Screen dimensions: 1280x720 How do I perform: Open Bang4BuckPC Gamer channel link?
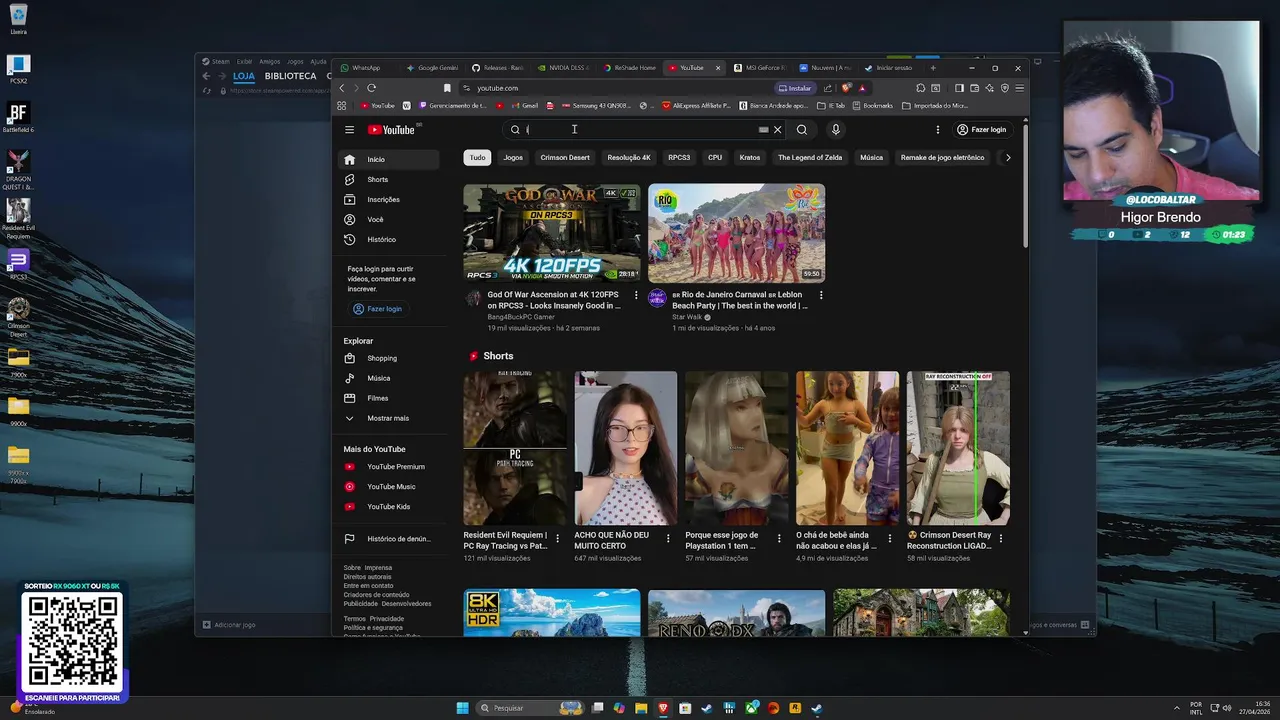pos(521,317)
